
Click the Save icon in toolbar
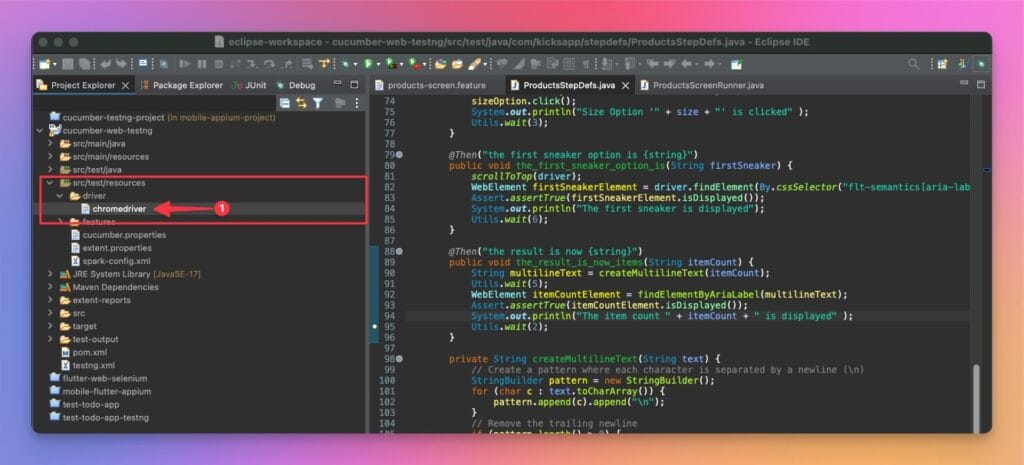click(x=68, y=64)
